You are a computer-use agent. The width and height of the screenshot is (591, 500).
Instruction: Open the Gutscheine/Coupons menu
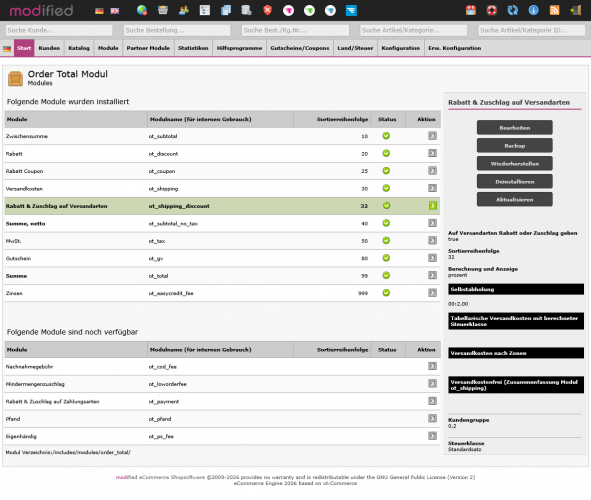pyautogui.click(x=300, y=48)
